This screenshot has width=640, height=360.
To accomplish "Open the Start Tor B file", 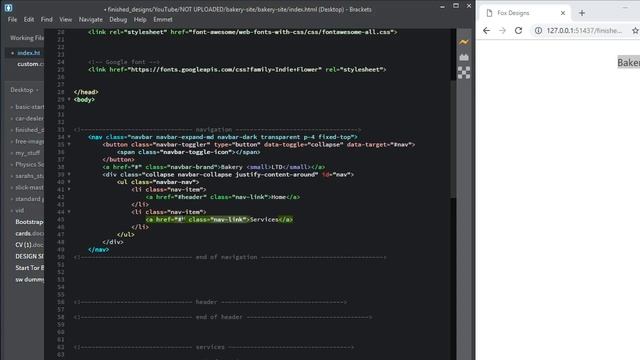I will click(x=29, y=268).
